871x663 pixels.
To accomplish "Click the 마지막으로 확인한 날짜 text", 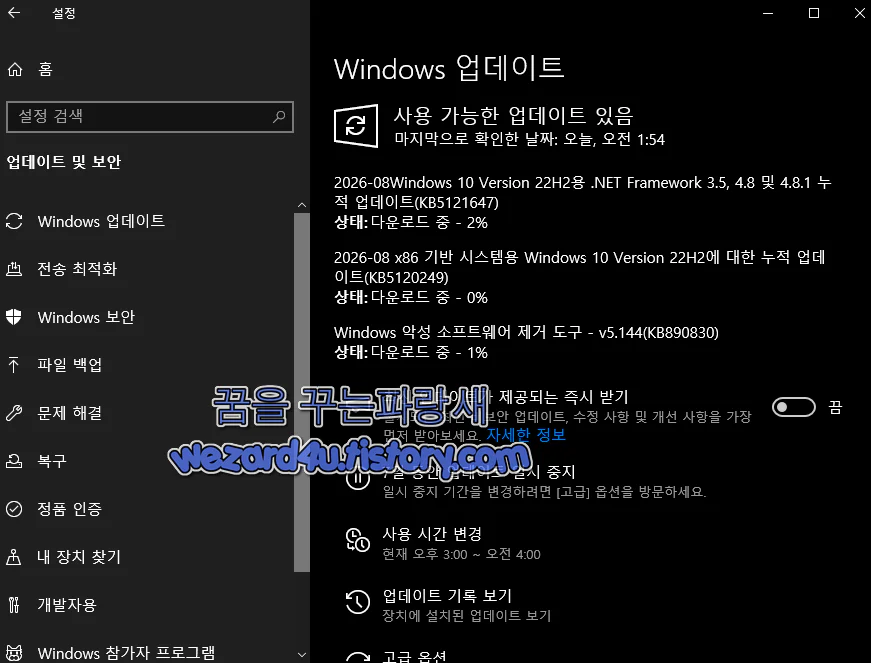I will pyautogui.click(x=529, y=139).
